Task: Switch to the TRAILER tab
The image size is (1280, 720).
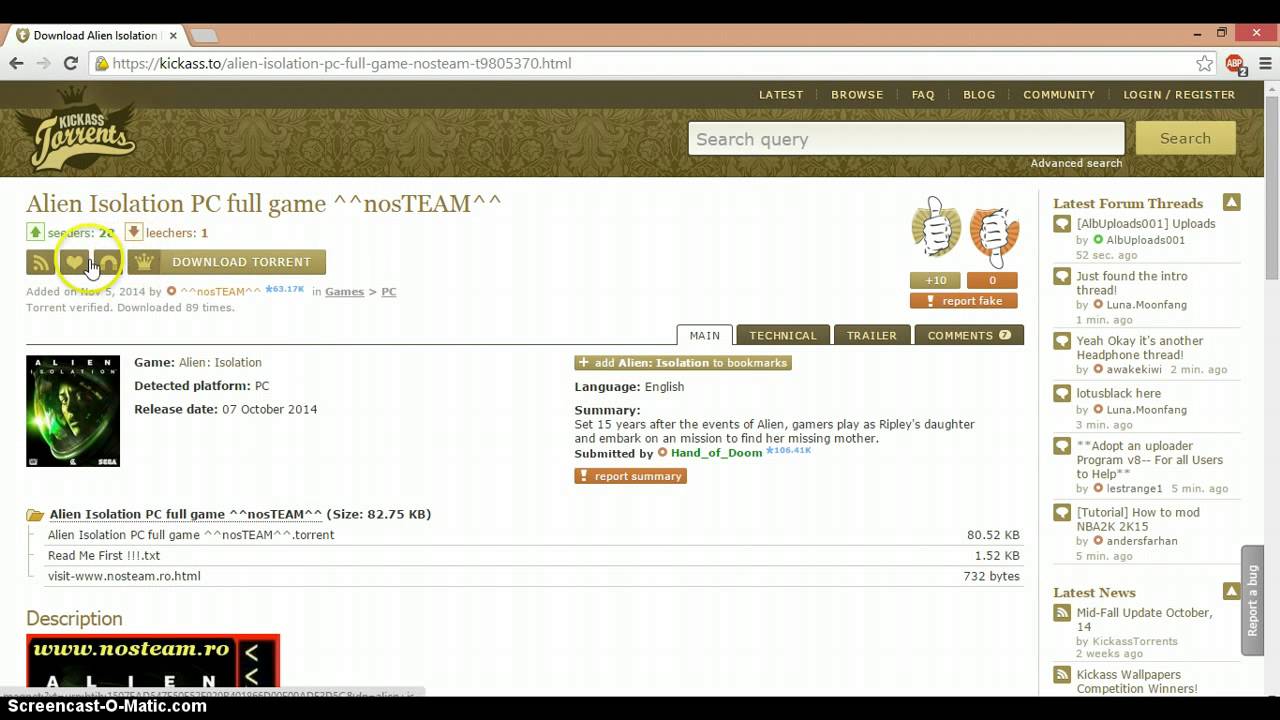Action: click(x=872, y=335)
